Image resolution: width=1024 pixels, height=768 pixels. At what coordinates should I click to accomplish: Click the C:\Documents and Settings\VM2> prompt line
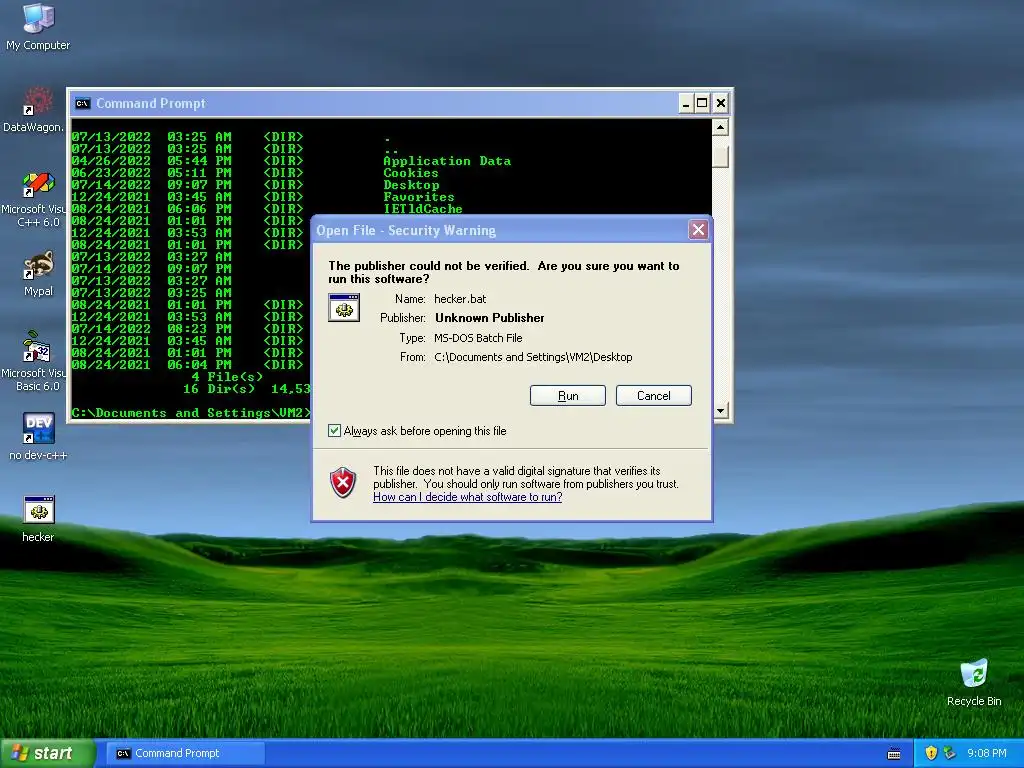[x=191, y=413]
